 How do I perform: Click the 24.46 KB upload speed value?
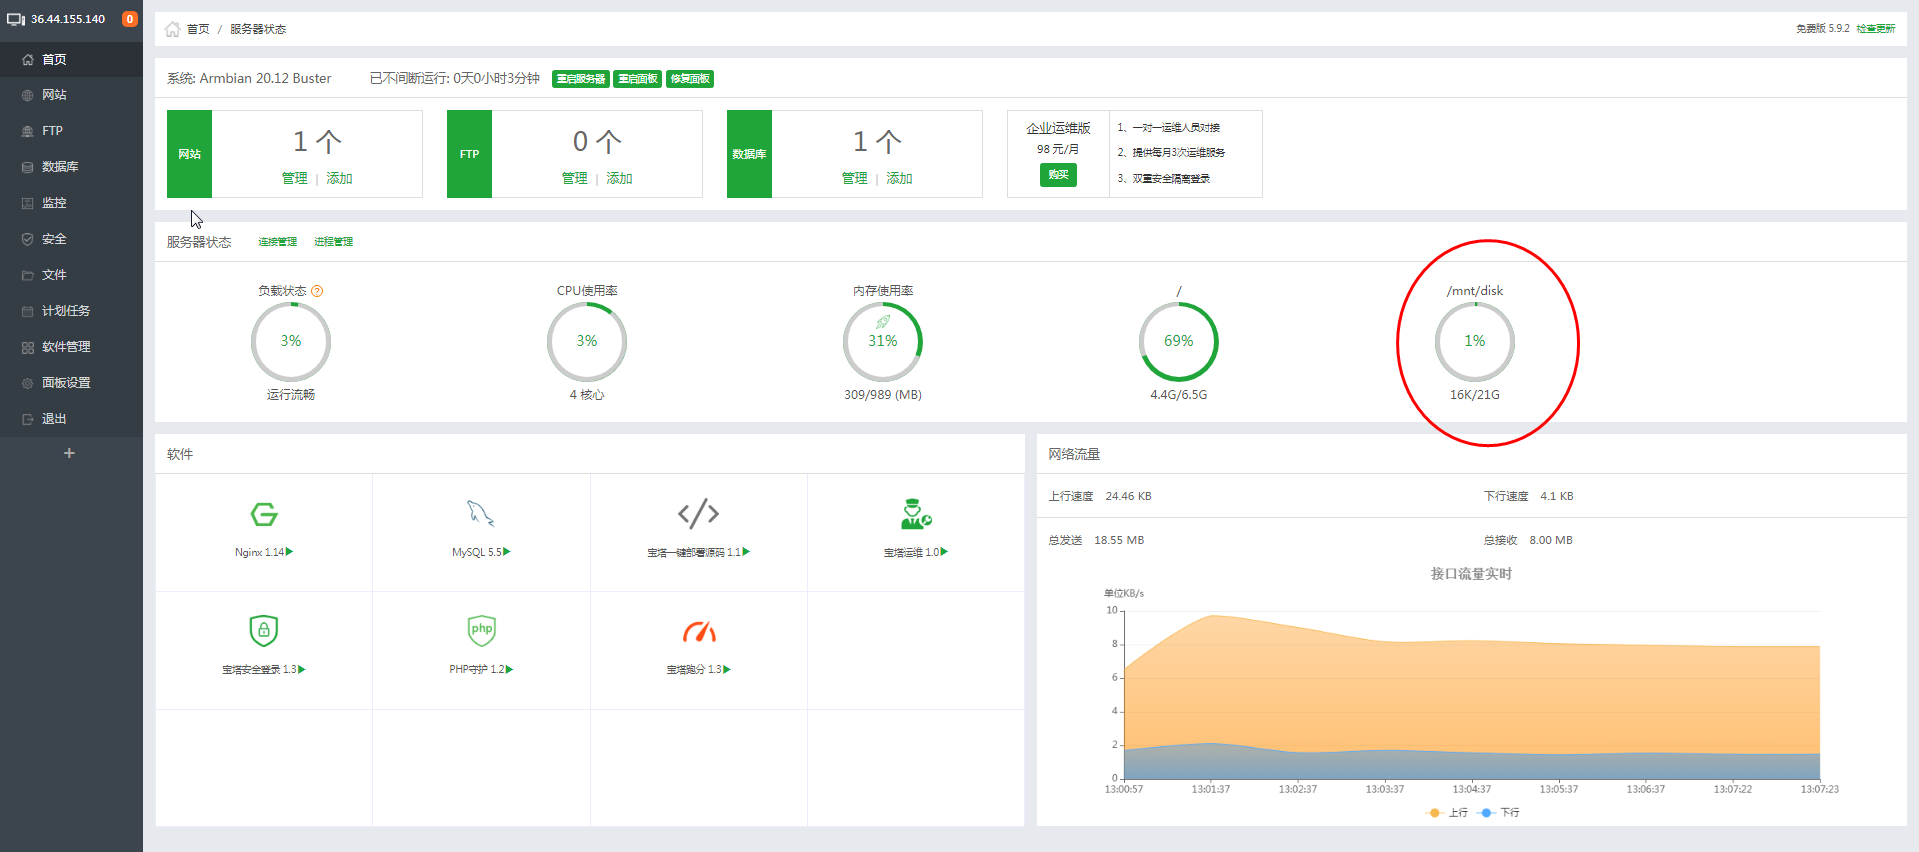[x=1128, y=496]
